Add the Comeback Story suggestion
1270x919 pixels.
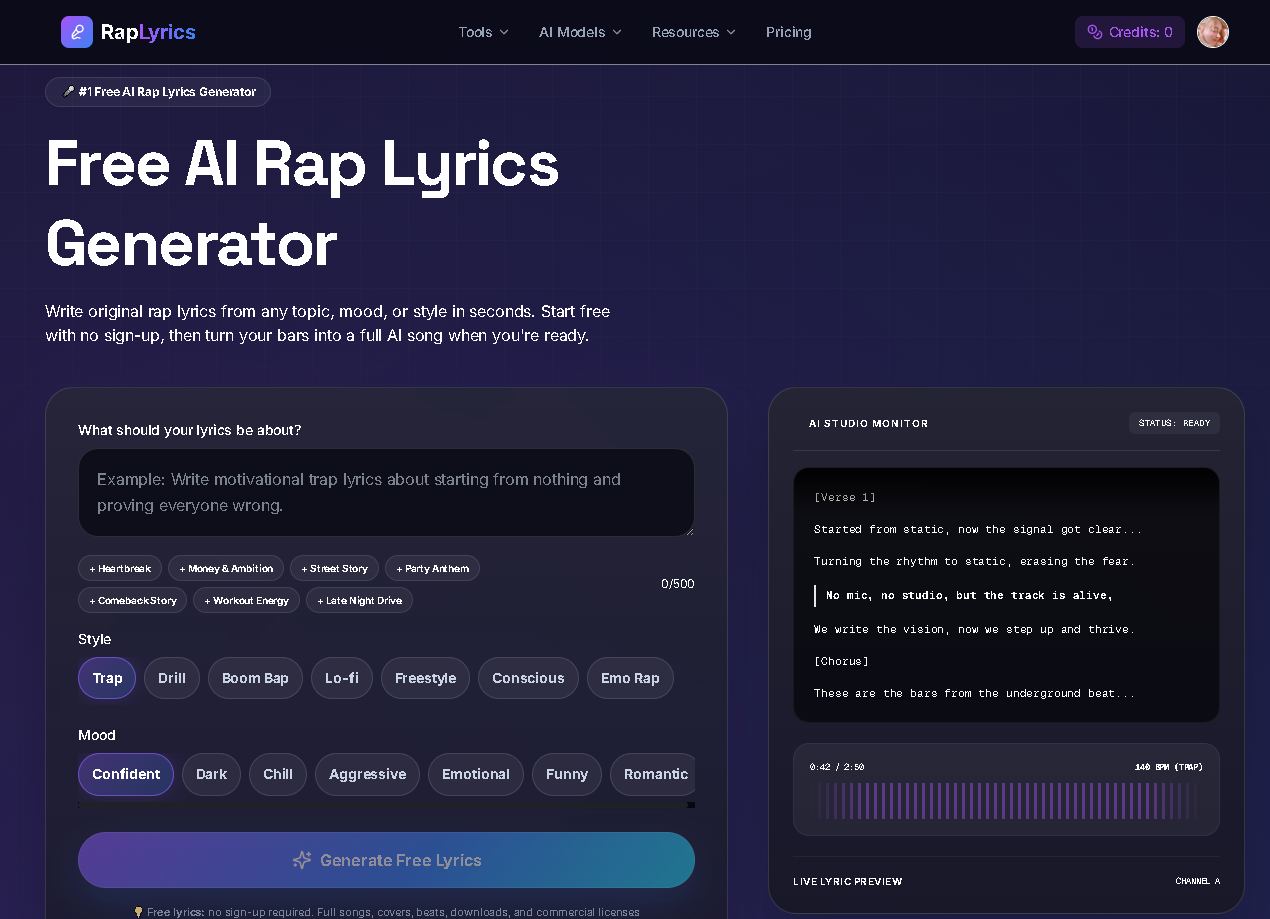[132, 600]
